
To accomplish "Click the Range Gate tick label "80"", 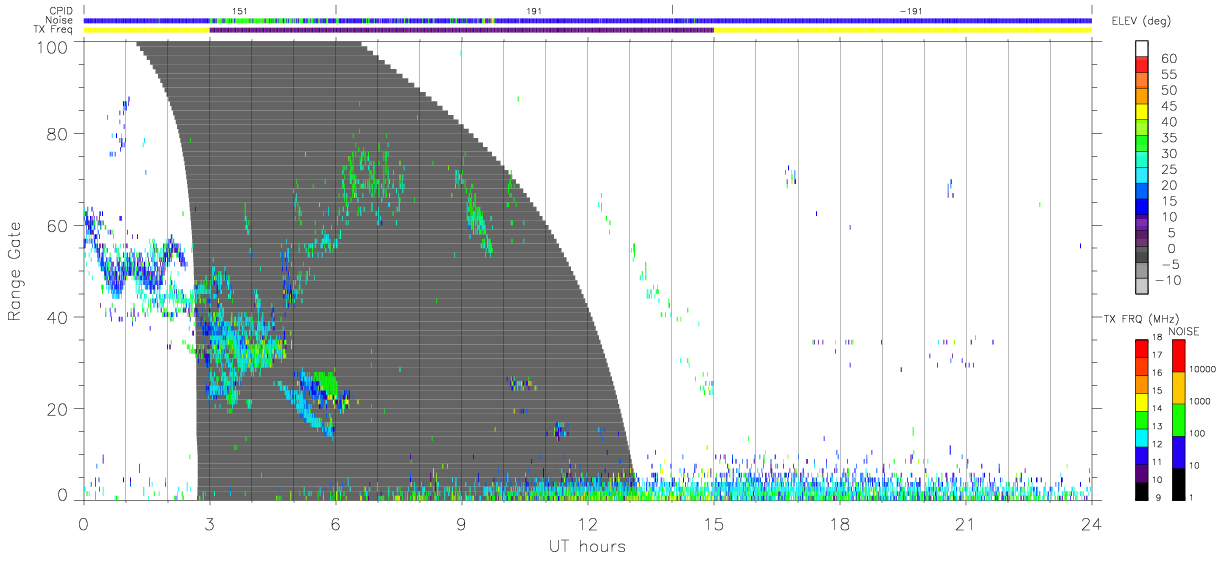I will 59,134.
